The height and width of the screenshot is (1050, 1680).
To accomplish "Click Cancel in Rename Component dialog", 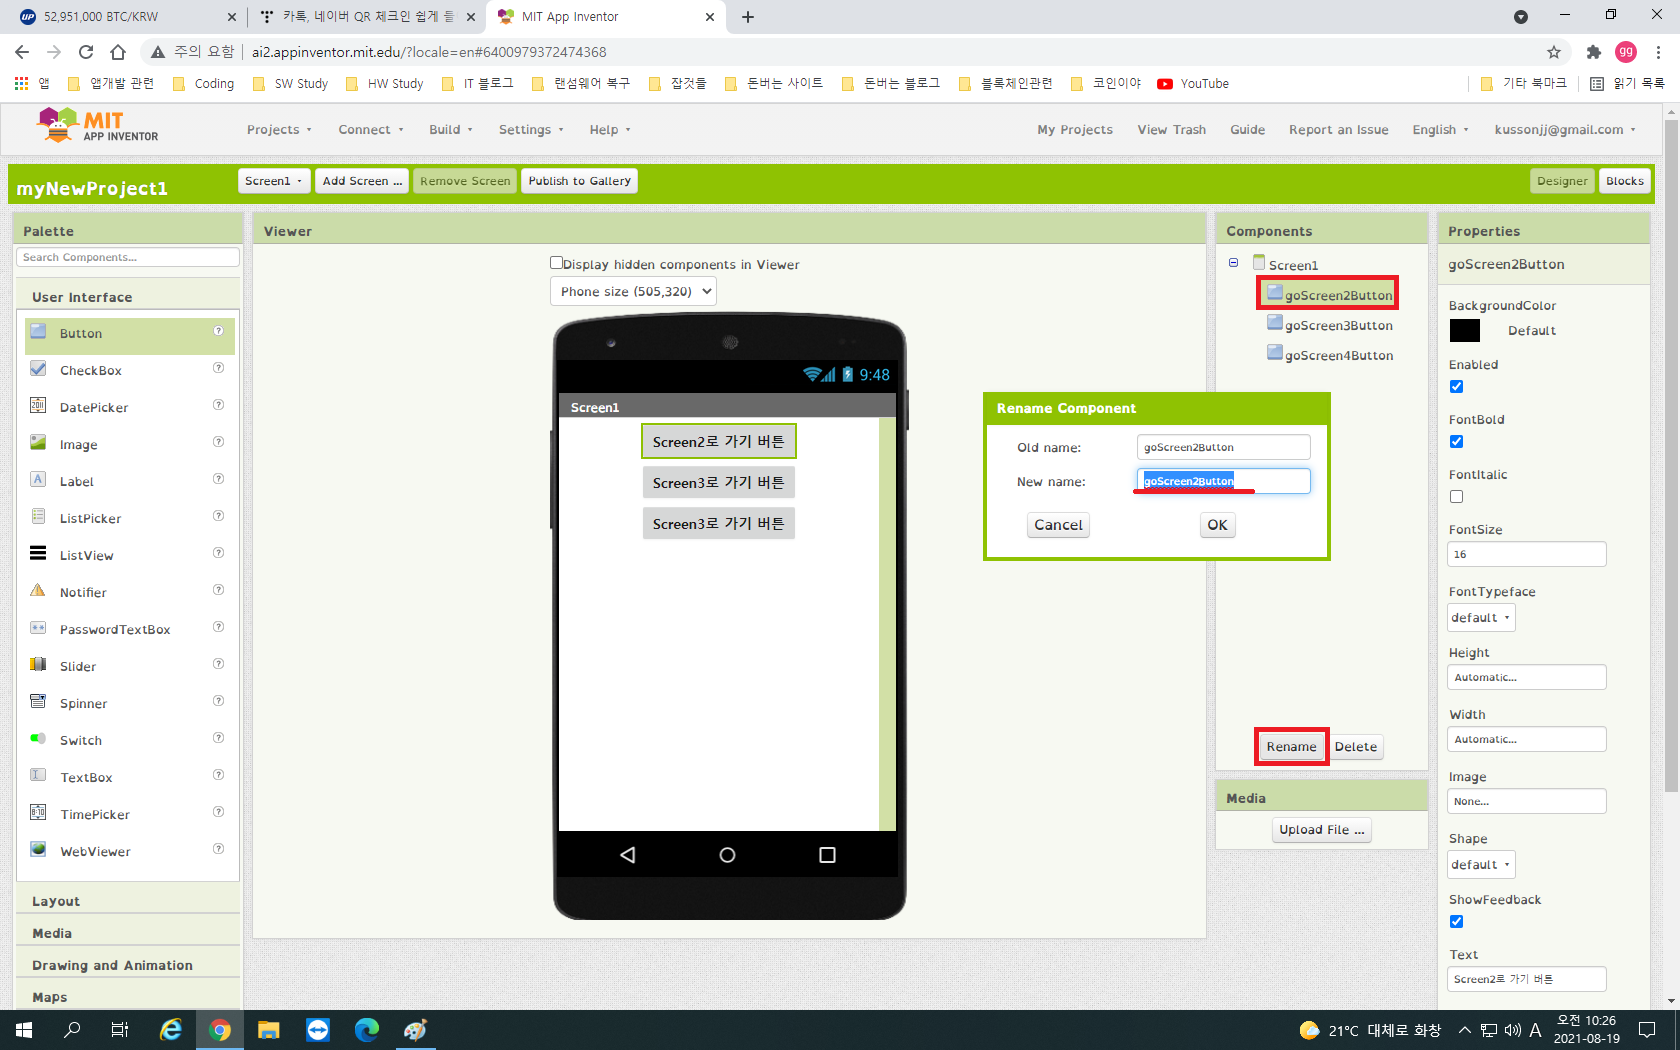I will pos(1058,525).
